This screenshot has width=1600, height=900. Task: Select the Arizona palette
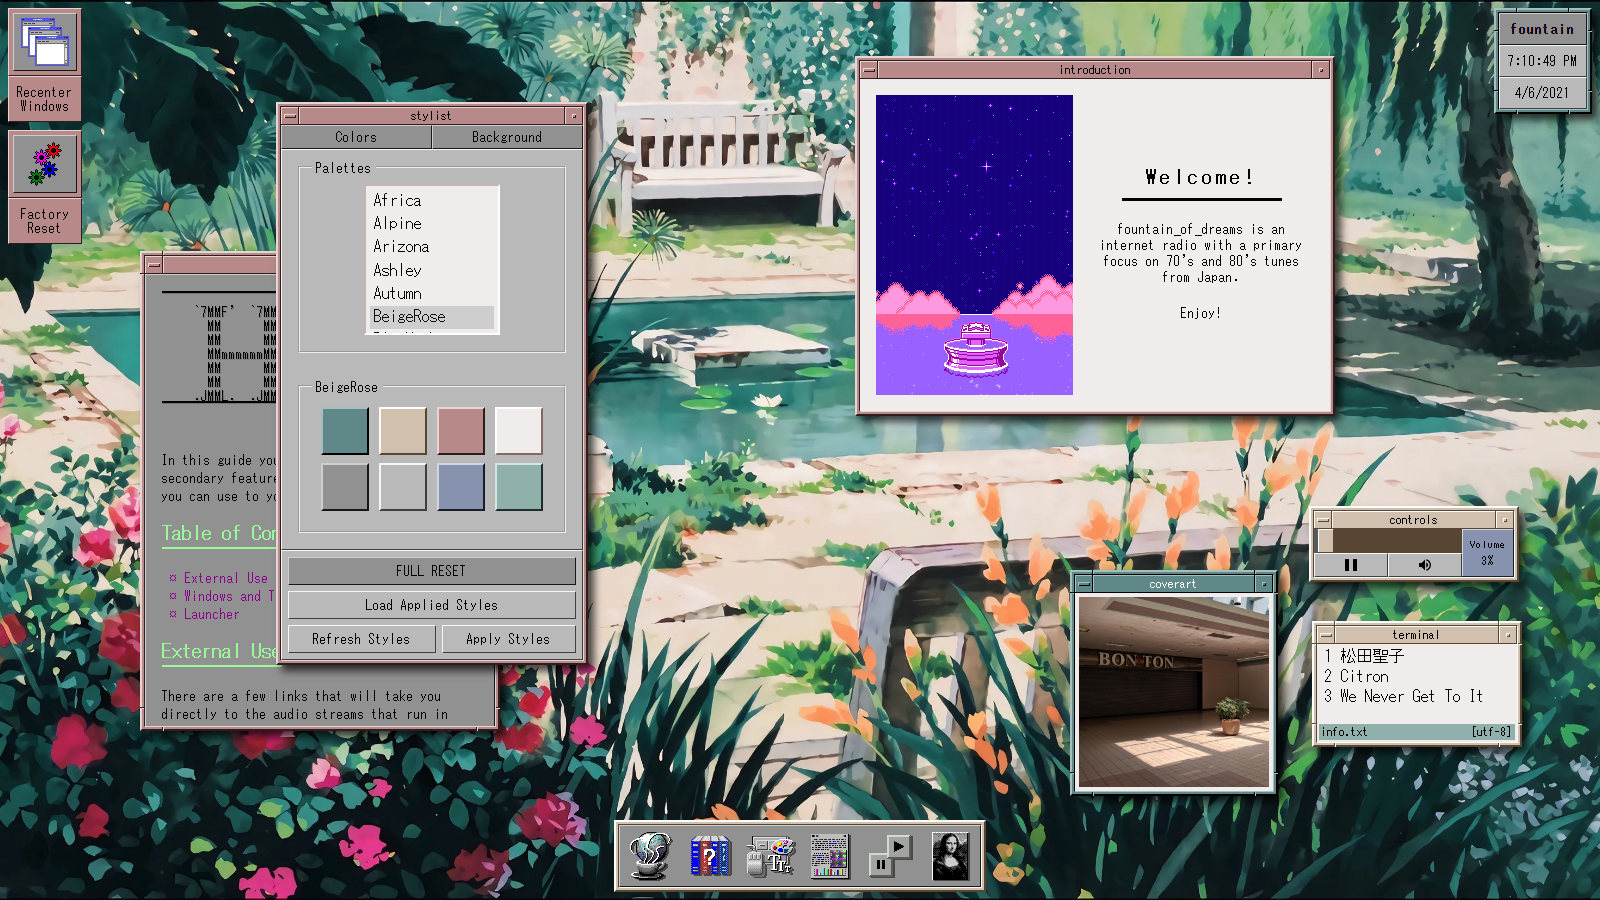pyautogui.click(x=433, y=246)
